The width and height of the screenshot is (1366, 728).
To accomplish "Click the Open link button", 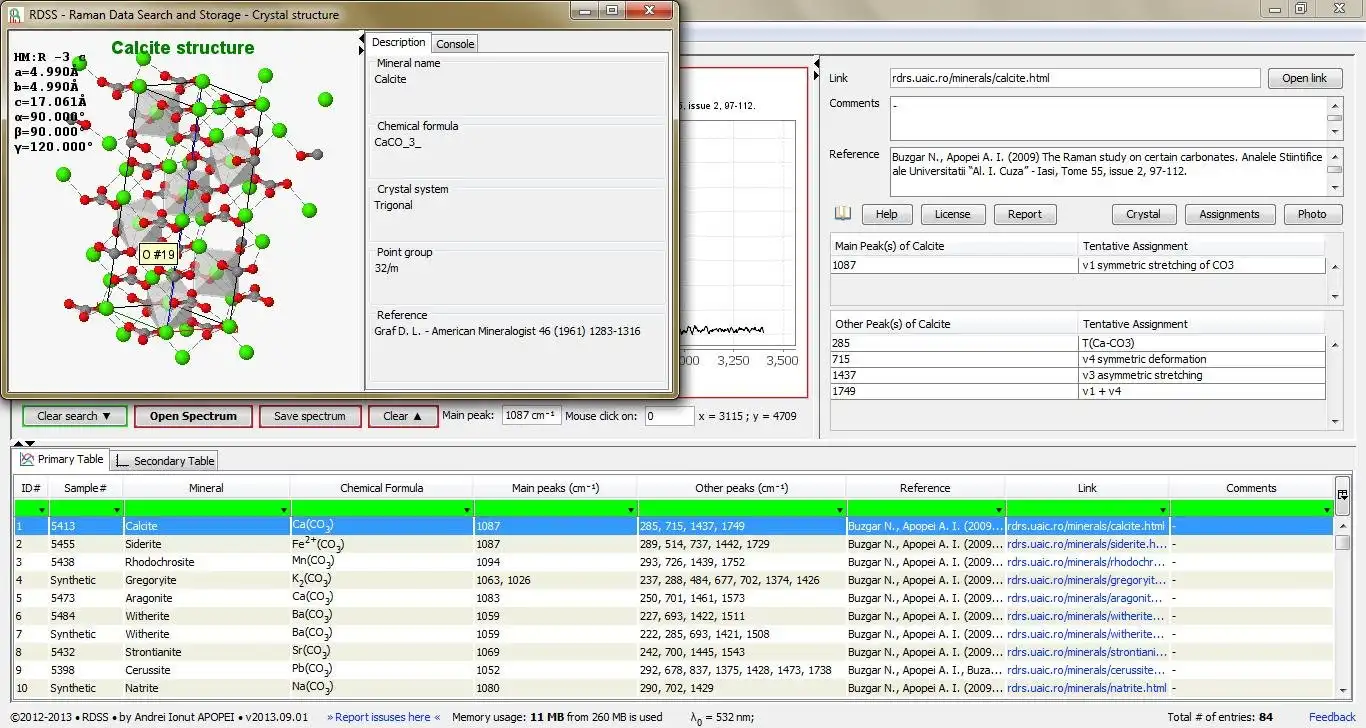I will [x=1304, y=78].
